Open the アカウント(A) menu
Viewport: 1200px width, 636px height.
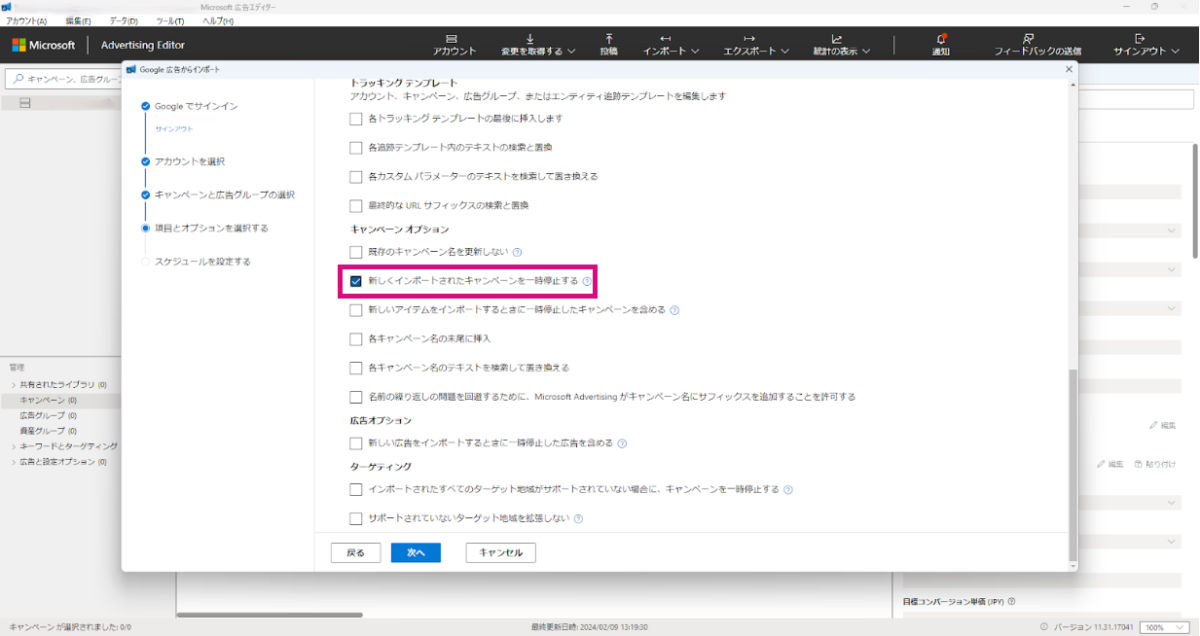click(27, 21)
